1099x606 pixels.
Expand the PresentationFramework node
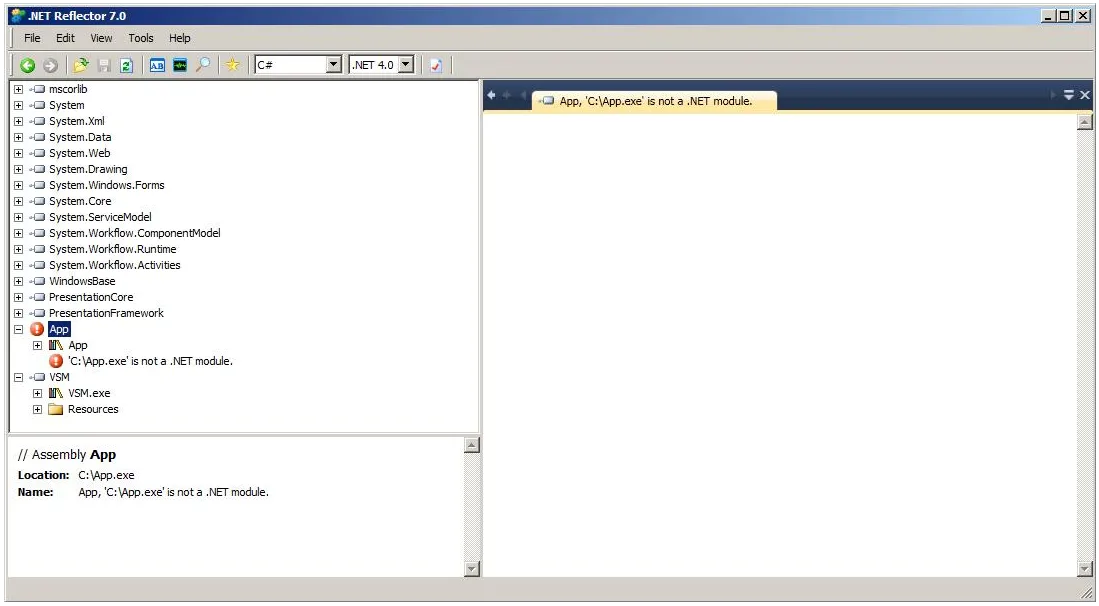[x=19, y=313]
